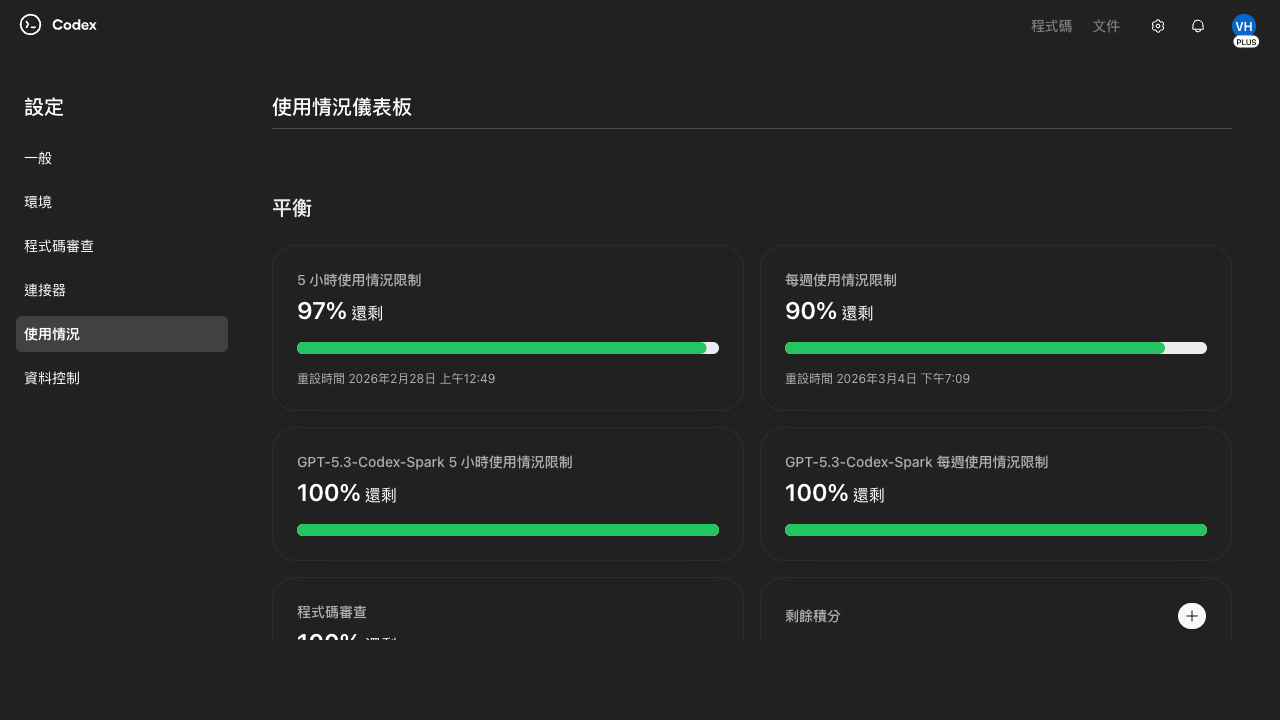This screenshot has width=1280, height=720.
Task: Click GPT-5.3-Codex-Spark 5 小時 progress bar
Action: pos(508,530)
